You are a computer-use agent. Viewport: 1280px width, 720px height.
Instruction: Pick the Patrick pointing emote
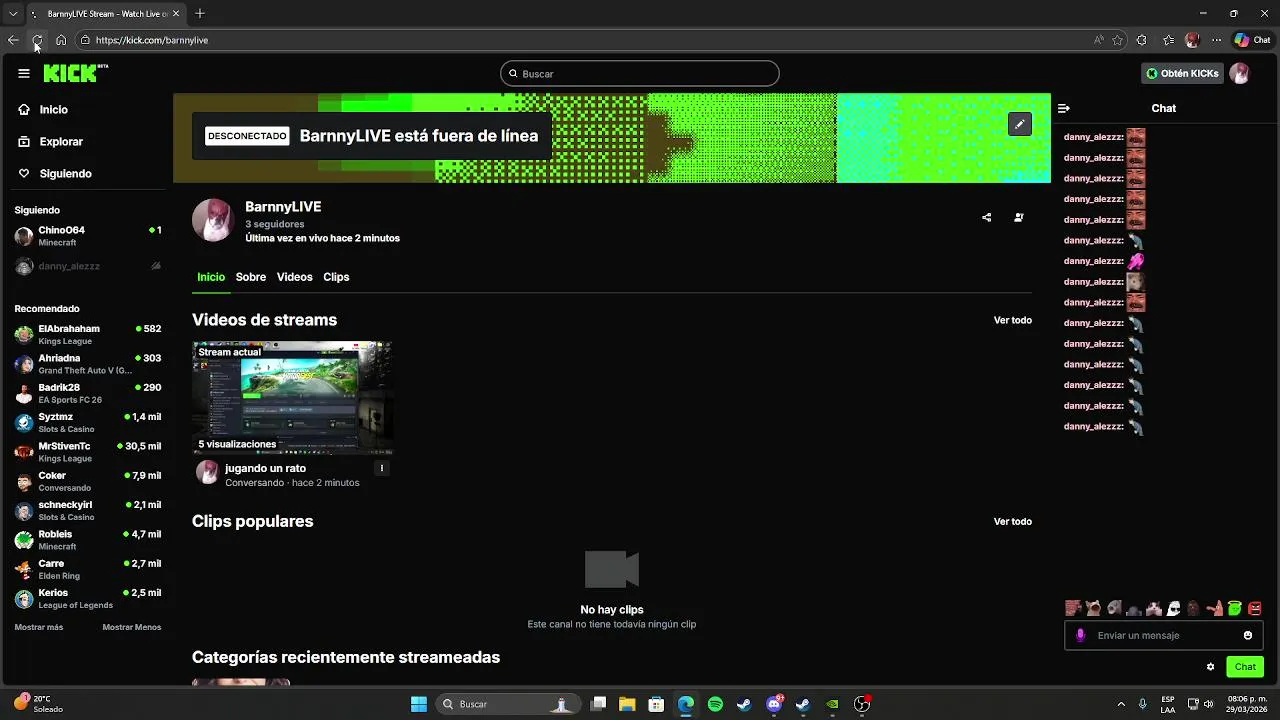tap(1214, 608)
